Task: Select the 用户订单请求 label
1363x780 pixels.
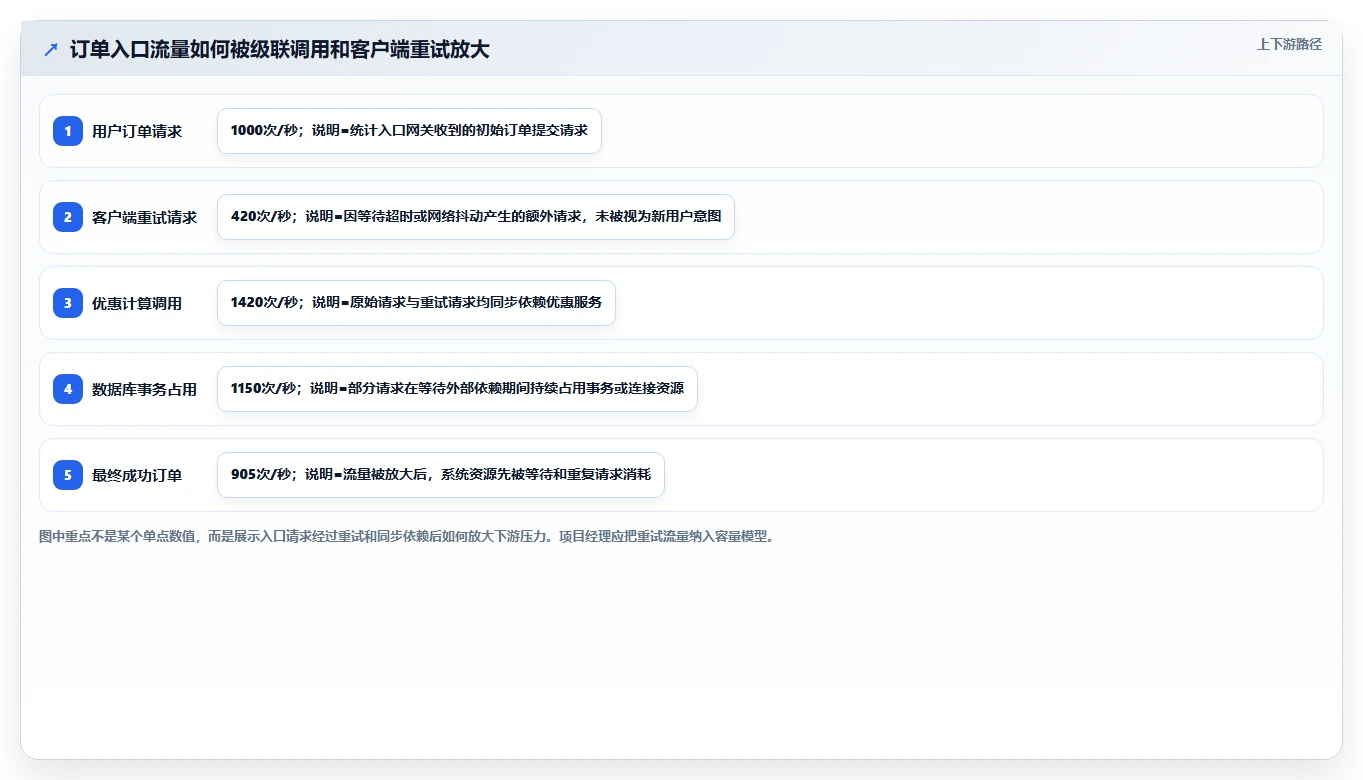Action: (x=137, y=131)
